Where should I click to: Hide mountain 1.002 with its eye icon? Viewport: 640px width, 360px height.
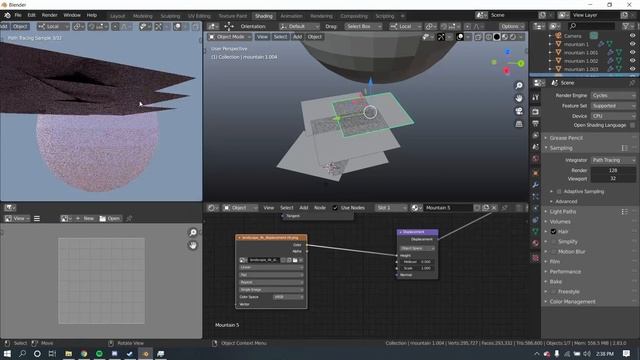(632, 61)
